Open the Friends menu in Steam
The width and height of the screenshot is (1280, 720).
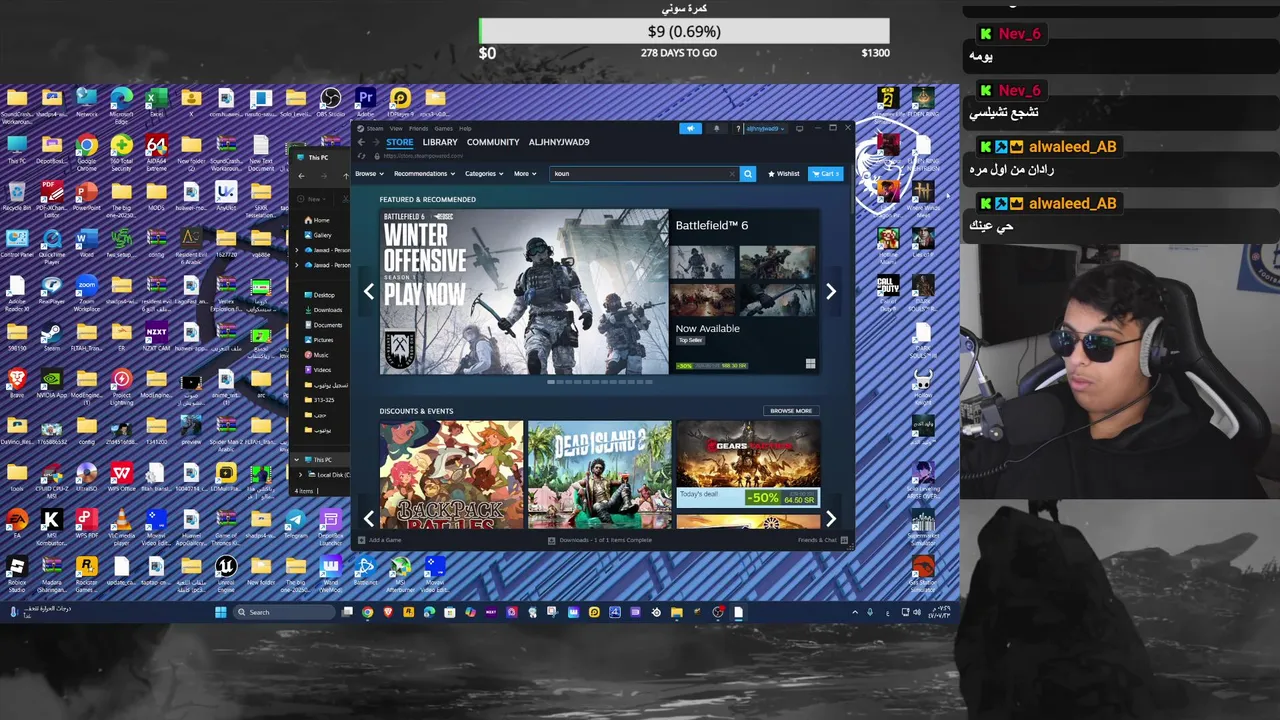[x=418, y=128]
